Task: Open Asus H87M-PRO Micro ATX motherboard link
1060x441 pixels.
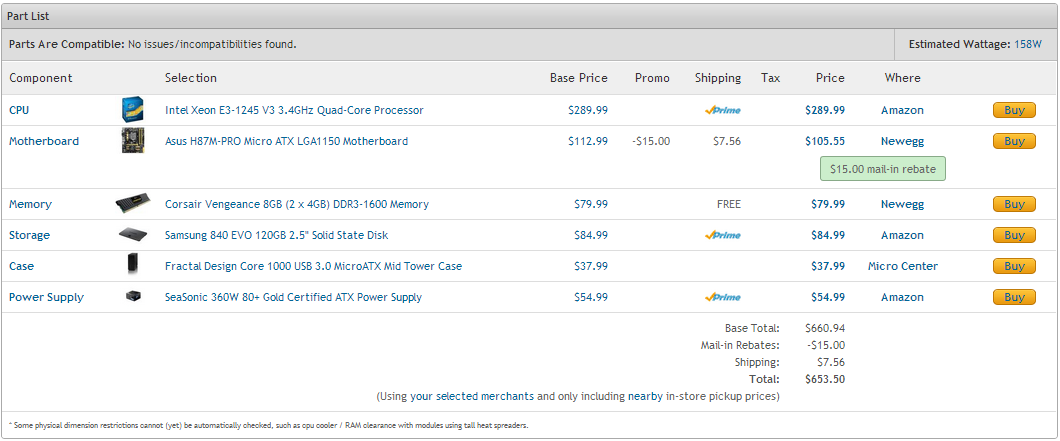Action: [x=287, y=141]
